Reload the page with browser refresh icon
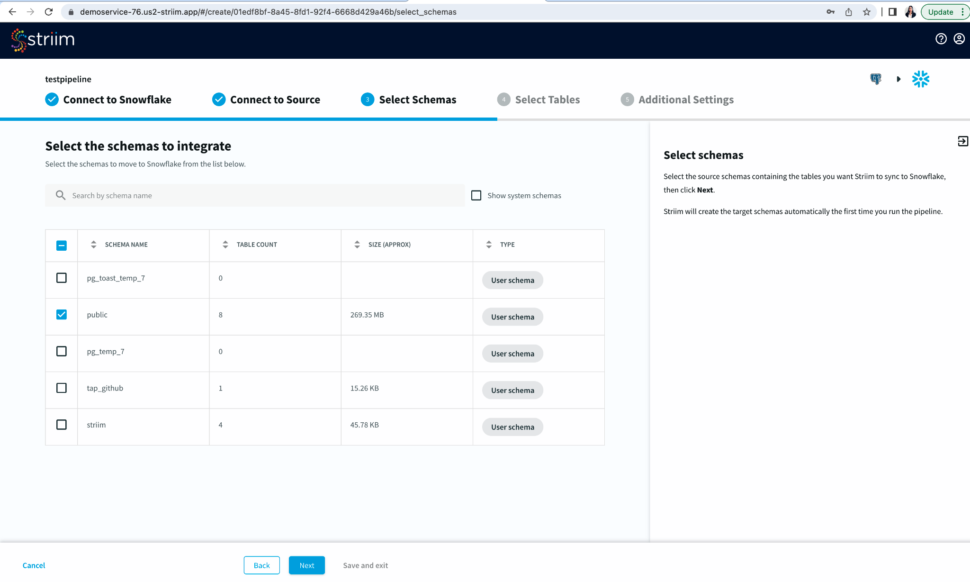The width and height of the screenshot is (970, 582). (x=48, y=11)
